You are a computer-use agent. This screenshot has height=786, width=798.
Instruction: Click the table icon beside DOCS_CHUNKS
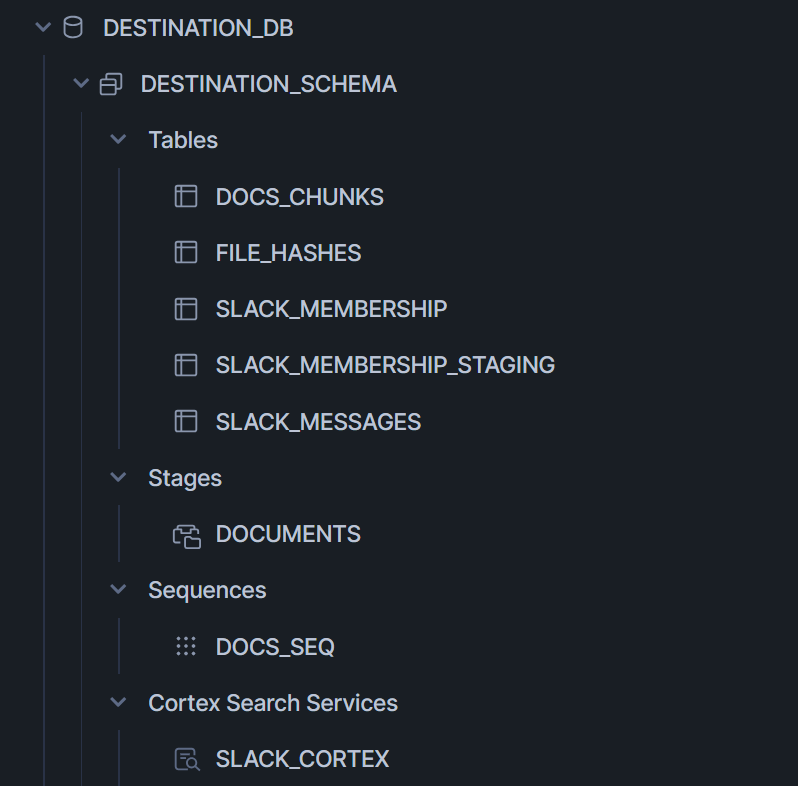point(186,197)
